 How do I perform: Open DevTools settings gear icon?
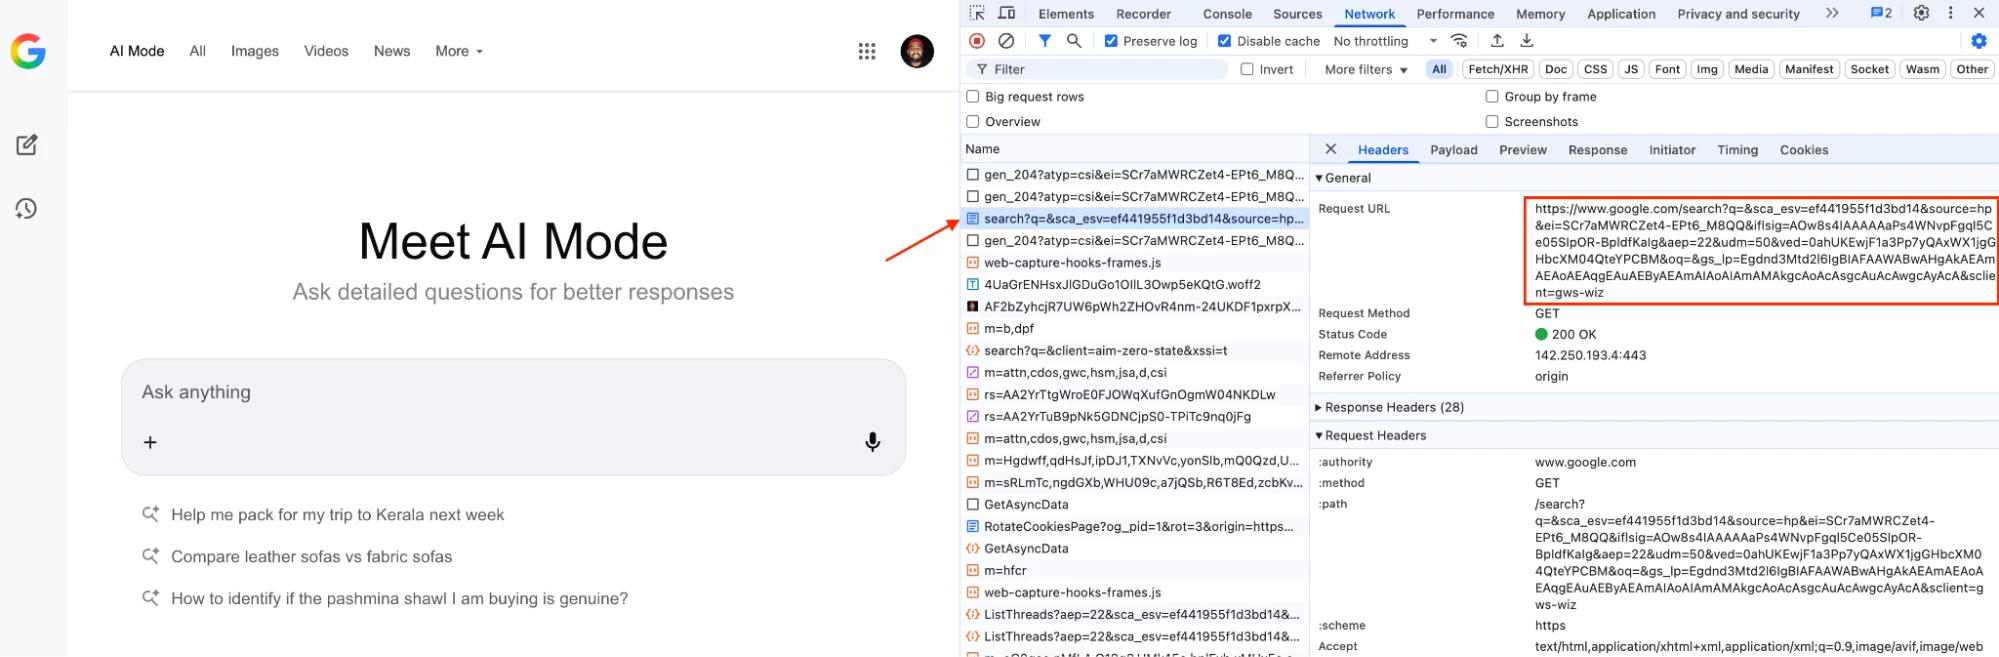(x=1921, y=13)
